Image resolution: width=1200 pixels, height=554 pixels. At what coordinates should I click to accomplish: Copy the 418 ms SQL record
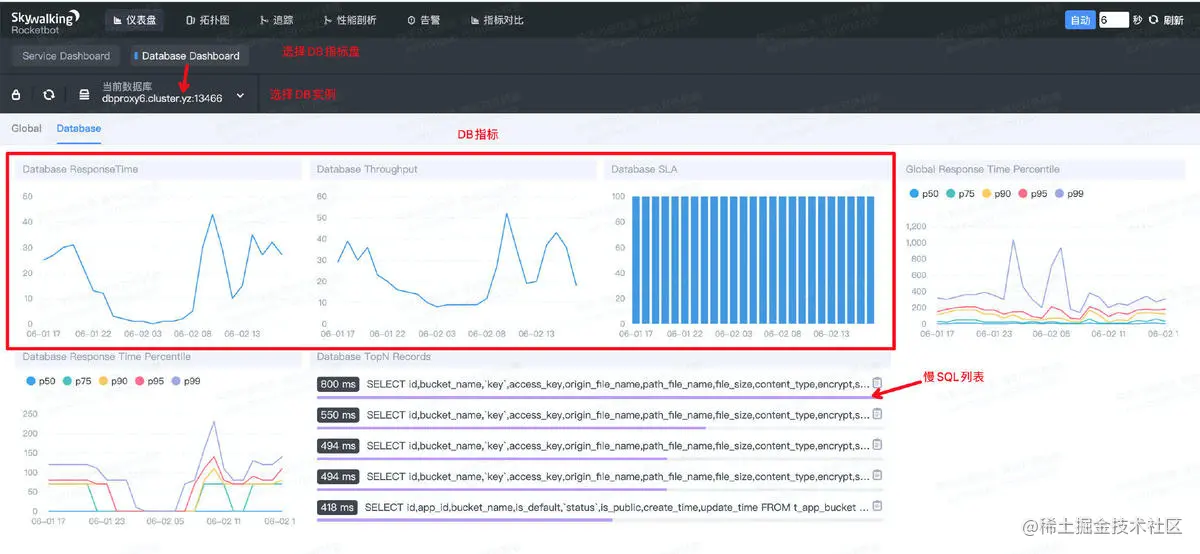tap(877, 507)
